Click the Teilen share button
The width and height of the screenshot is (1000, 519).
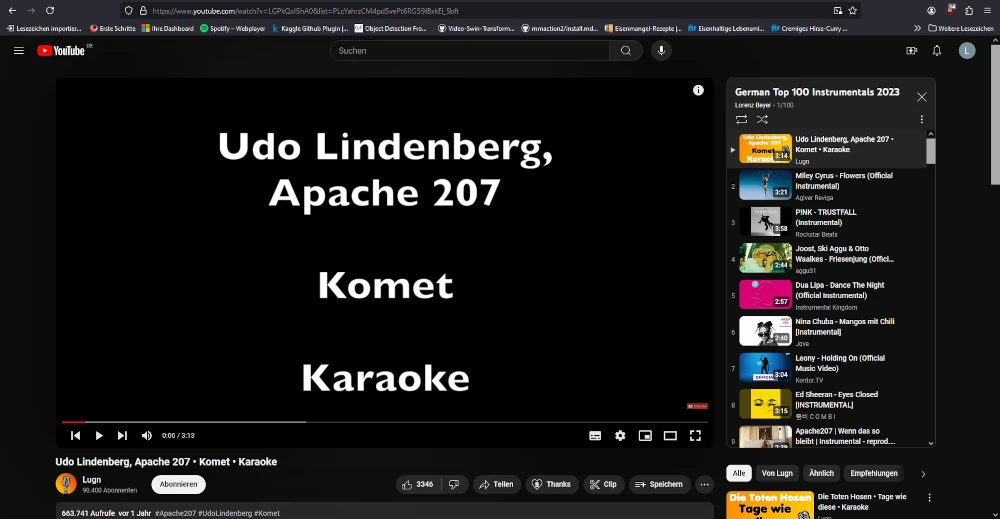[x=496, y=485]
